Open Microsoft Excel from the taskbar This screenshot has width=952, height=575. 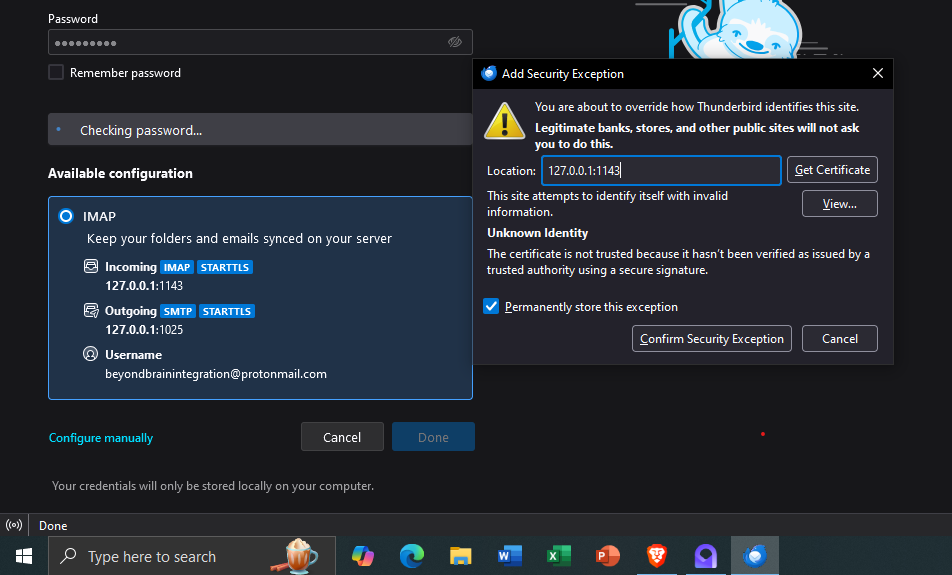(559, 556)
